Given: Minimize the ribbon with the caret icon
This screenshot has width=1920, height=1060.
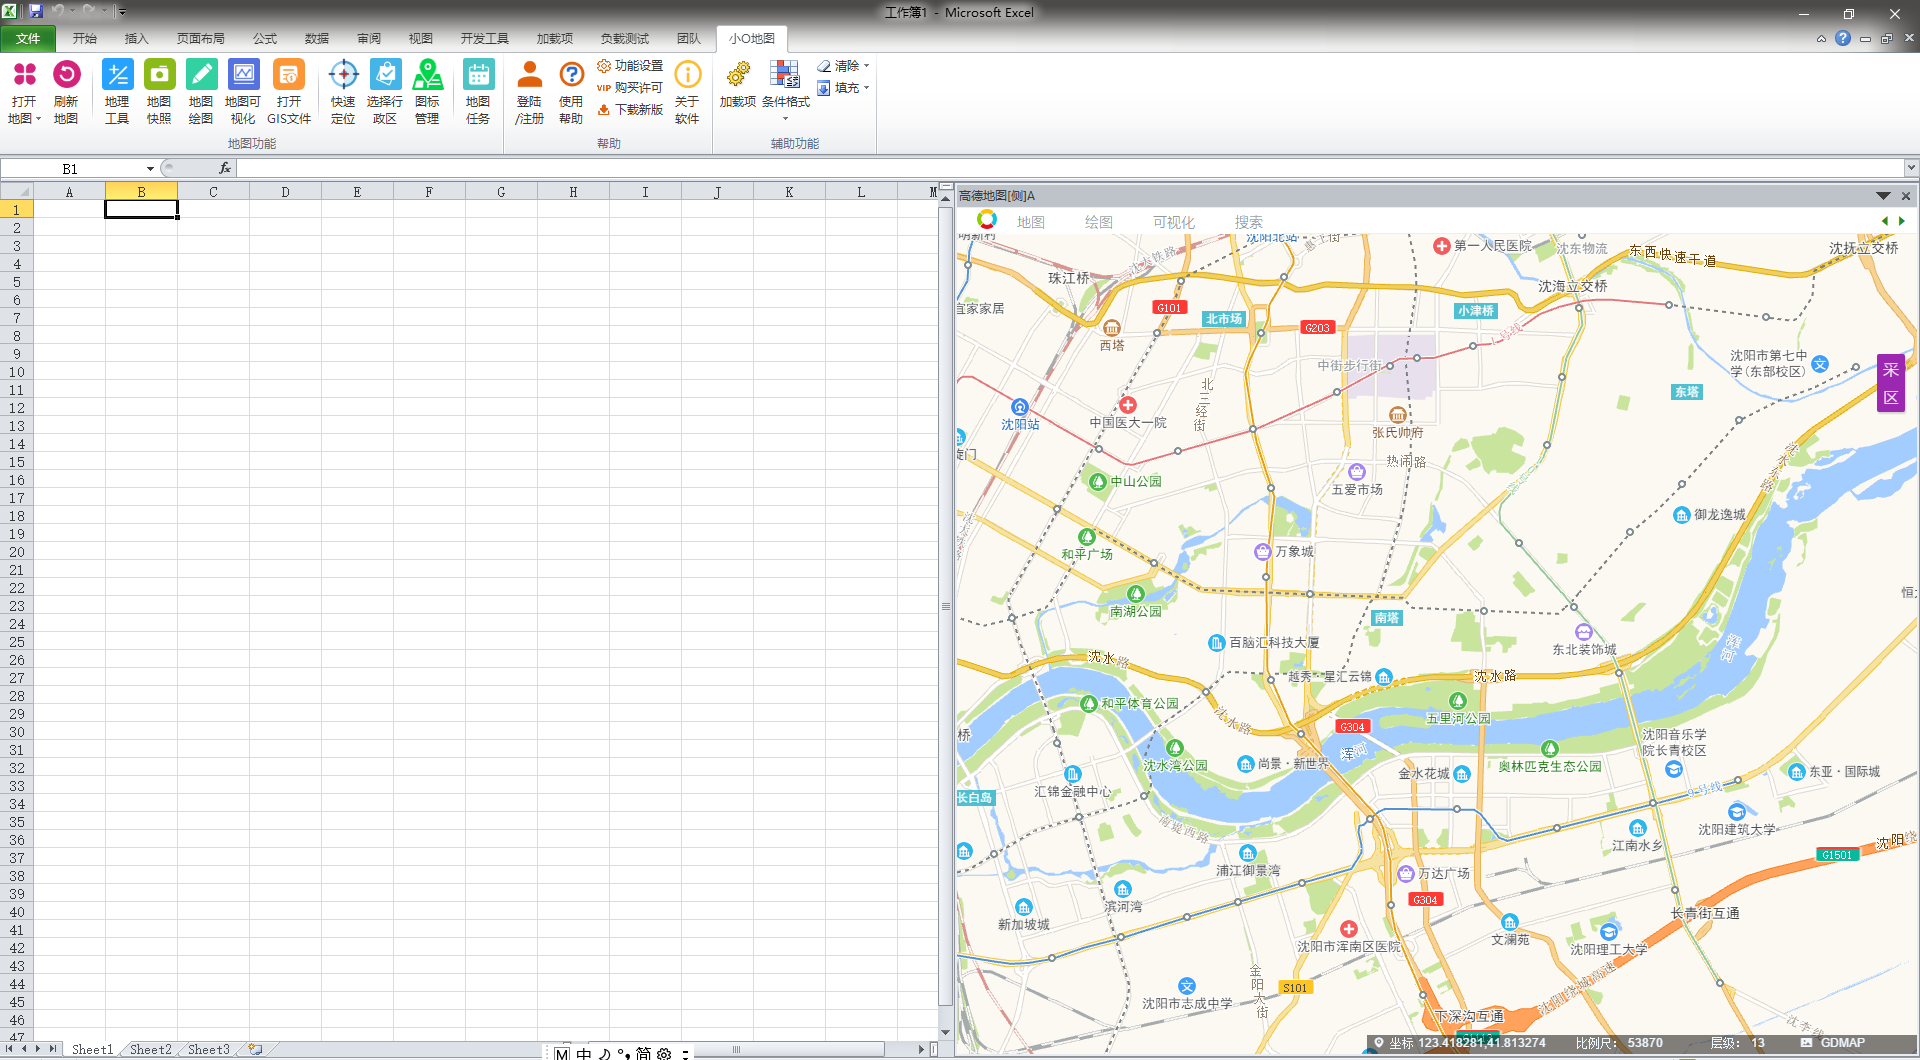Looking at the screenshot, I should (x=1821, y=39).
